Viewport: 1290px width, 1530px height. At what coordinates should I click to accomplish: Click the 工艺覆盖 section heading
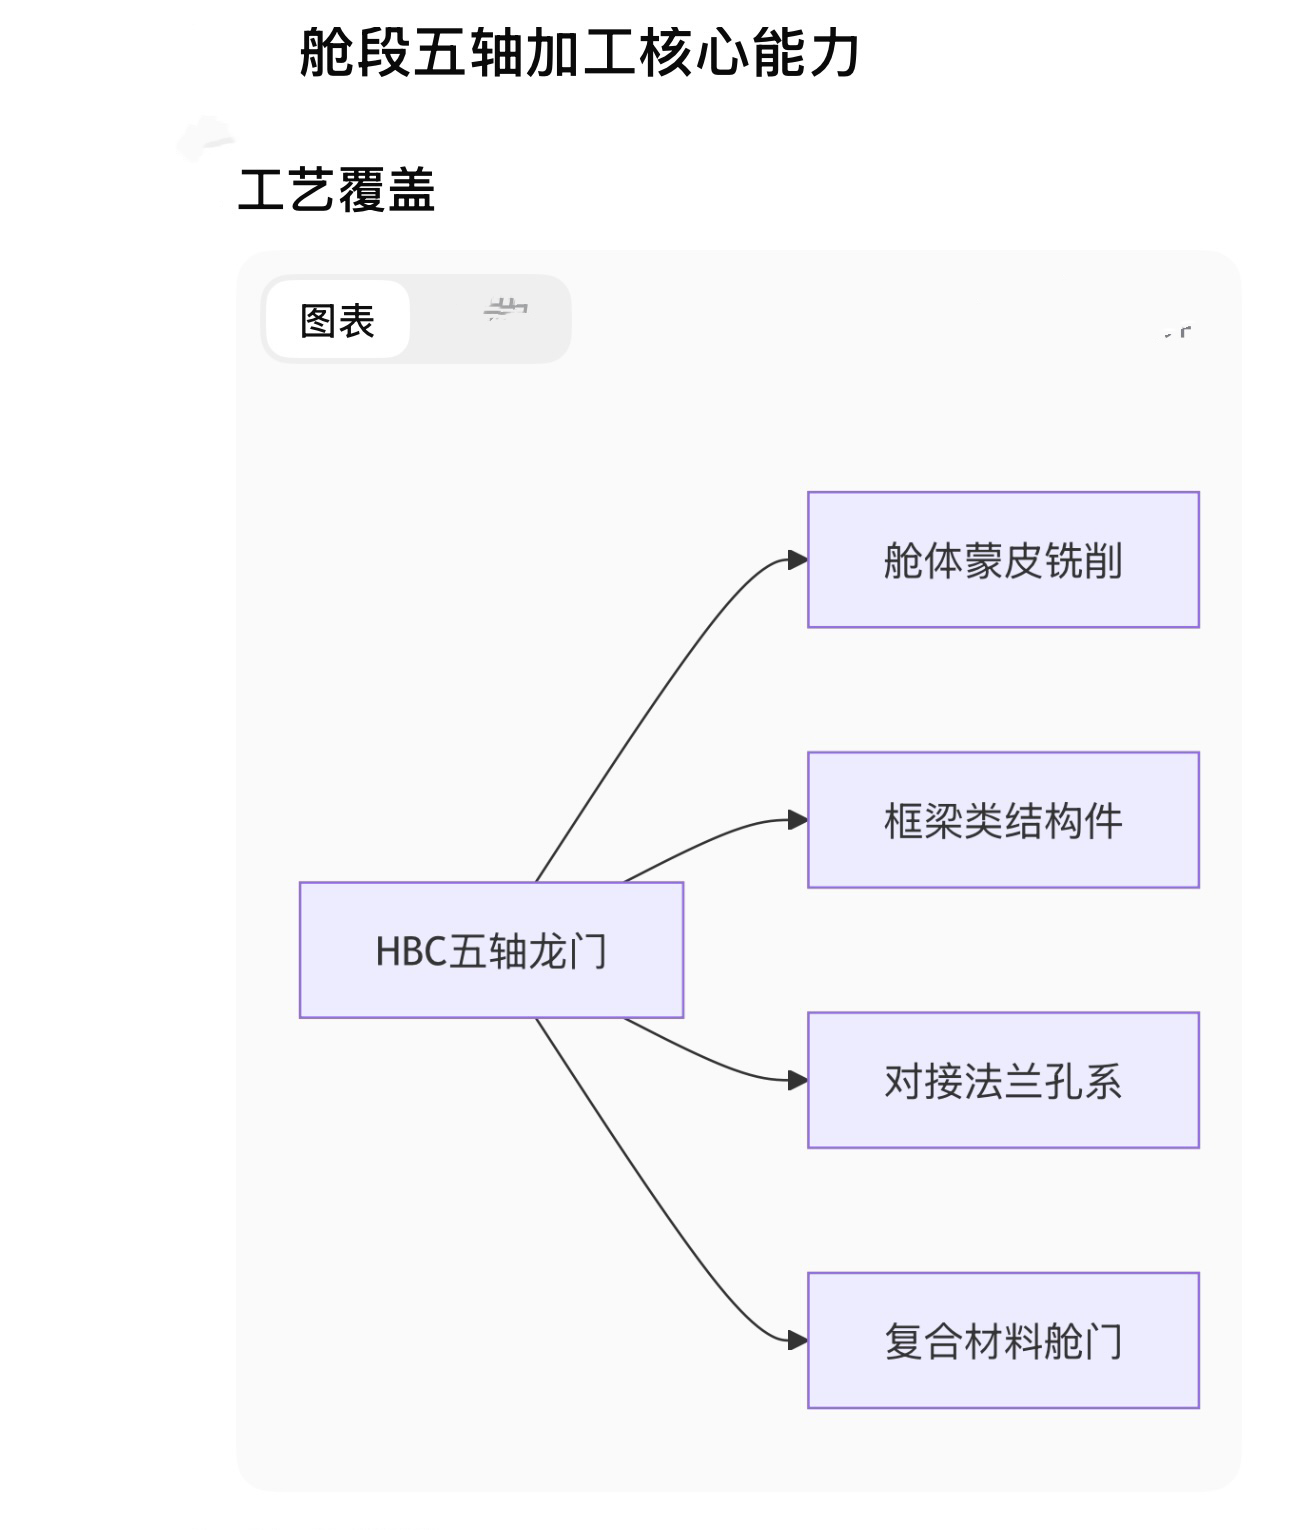336,189
